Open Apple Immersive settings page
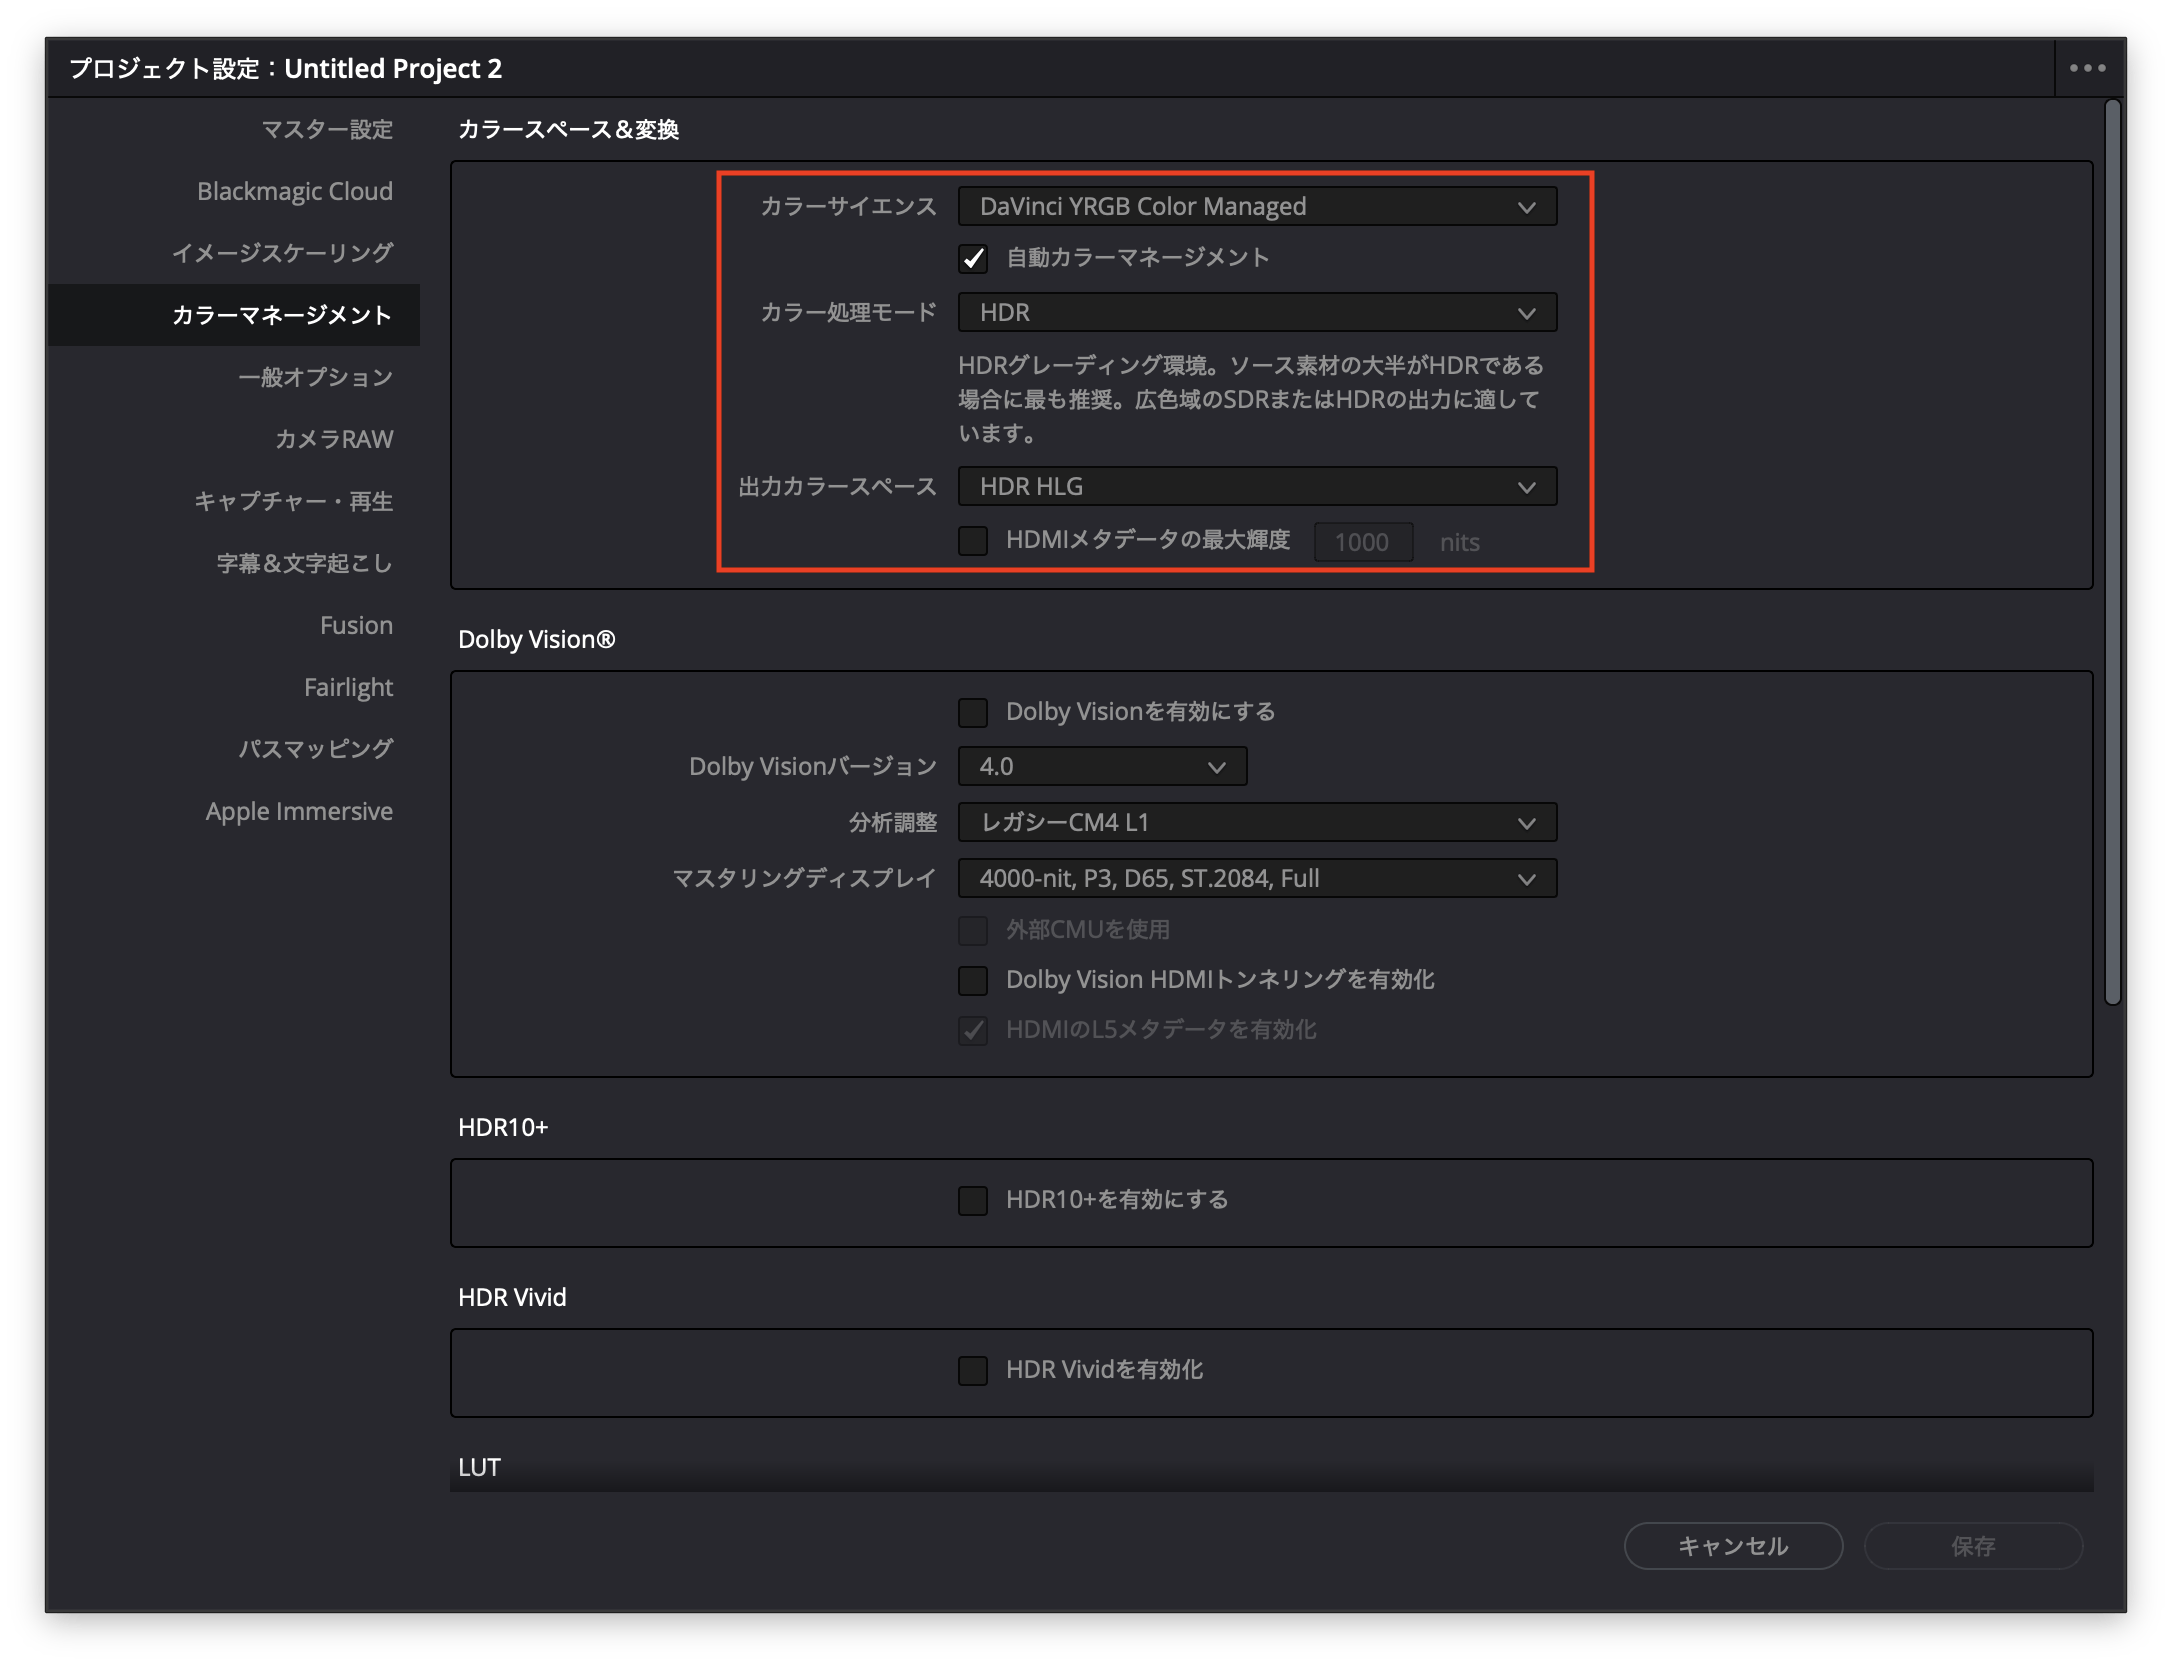The width and height of the screenshot is (2172, 1666). click(300, 811)
